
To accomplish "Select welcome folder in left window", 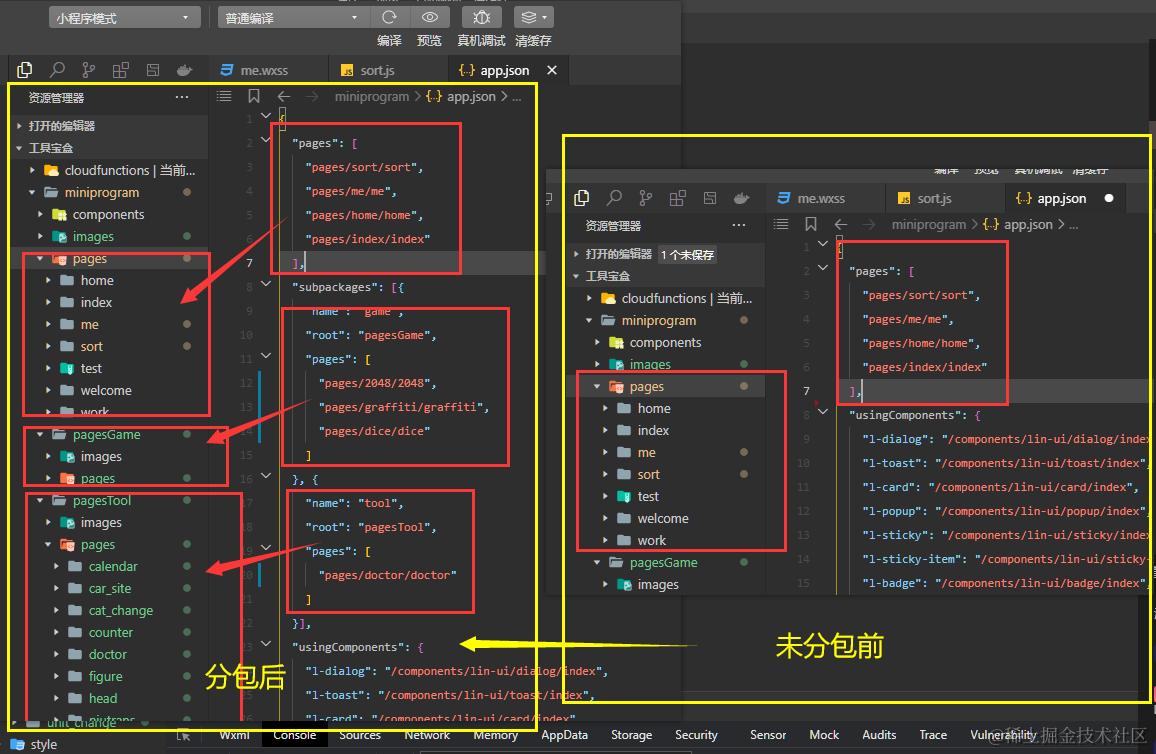I will 106,391.
